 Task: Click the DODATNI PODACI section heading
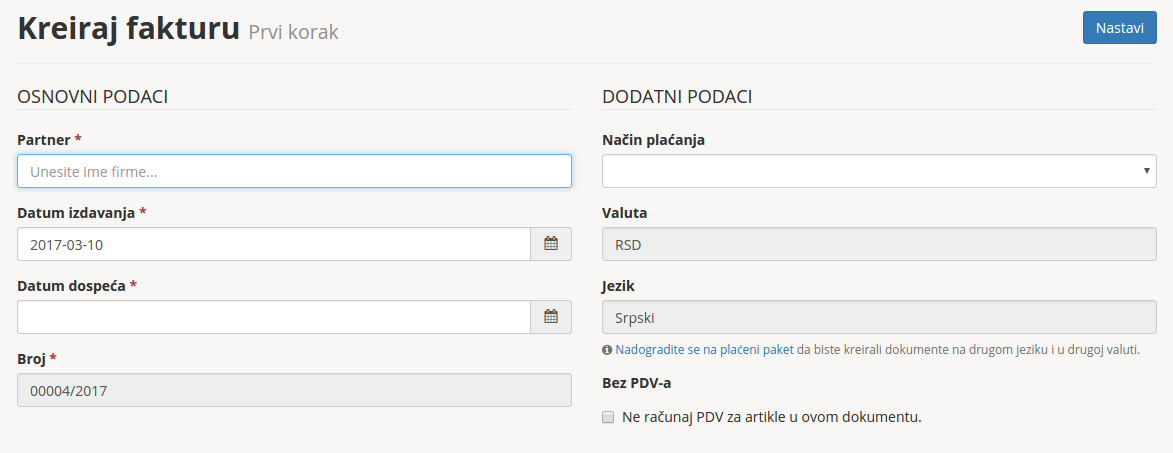pyautogui.click(x=677, y=97)
